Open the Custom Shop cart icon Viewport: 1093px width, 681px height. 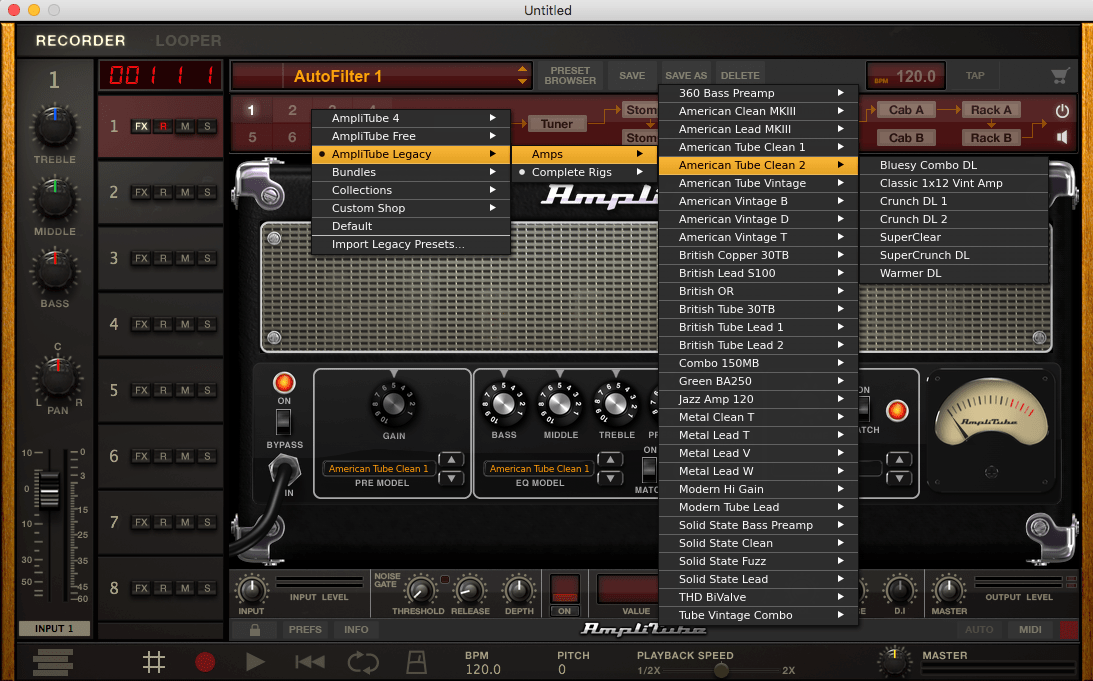click(1060, 76)
